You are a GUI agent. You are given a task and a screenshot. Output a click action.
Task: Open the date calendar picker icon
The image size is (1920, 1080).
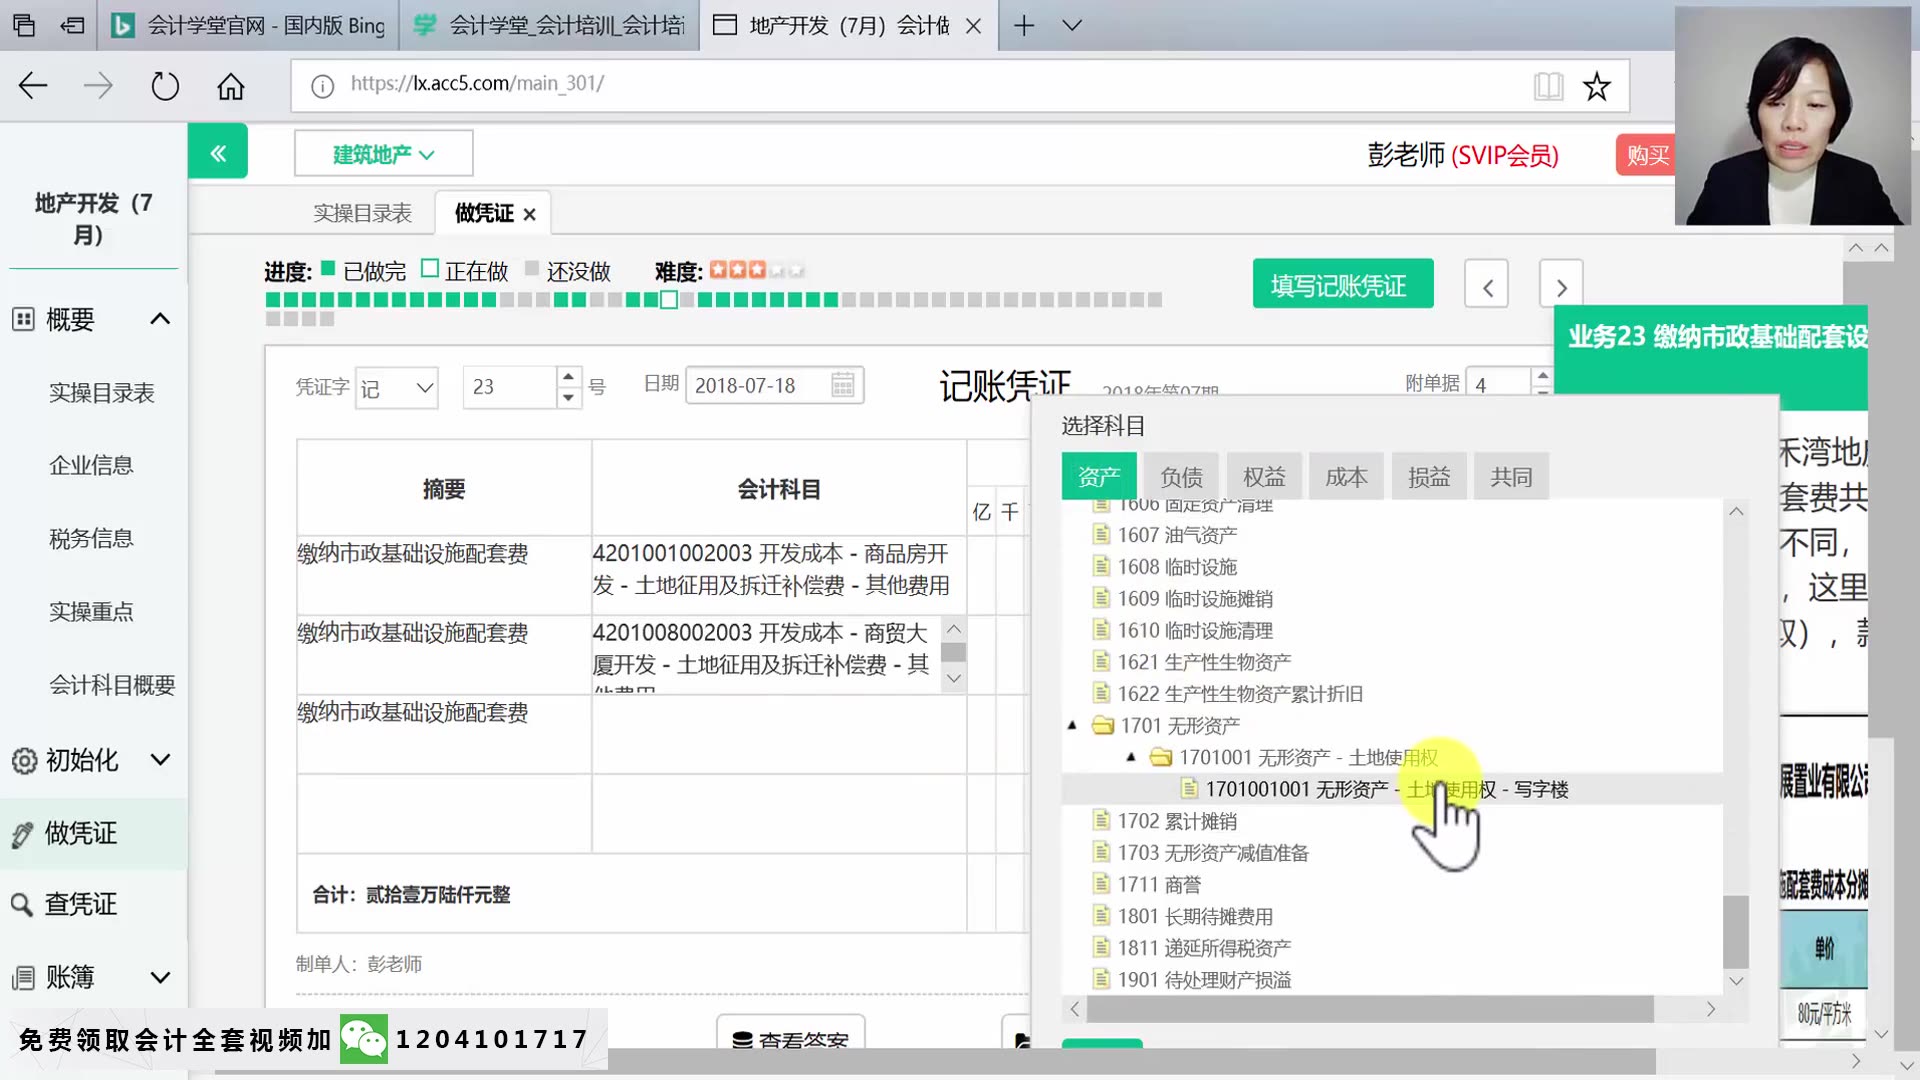click(843, 385)
